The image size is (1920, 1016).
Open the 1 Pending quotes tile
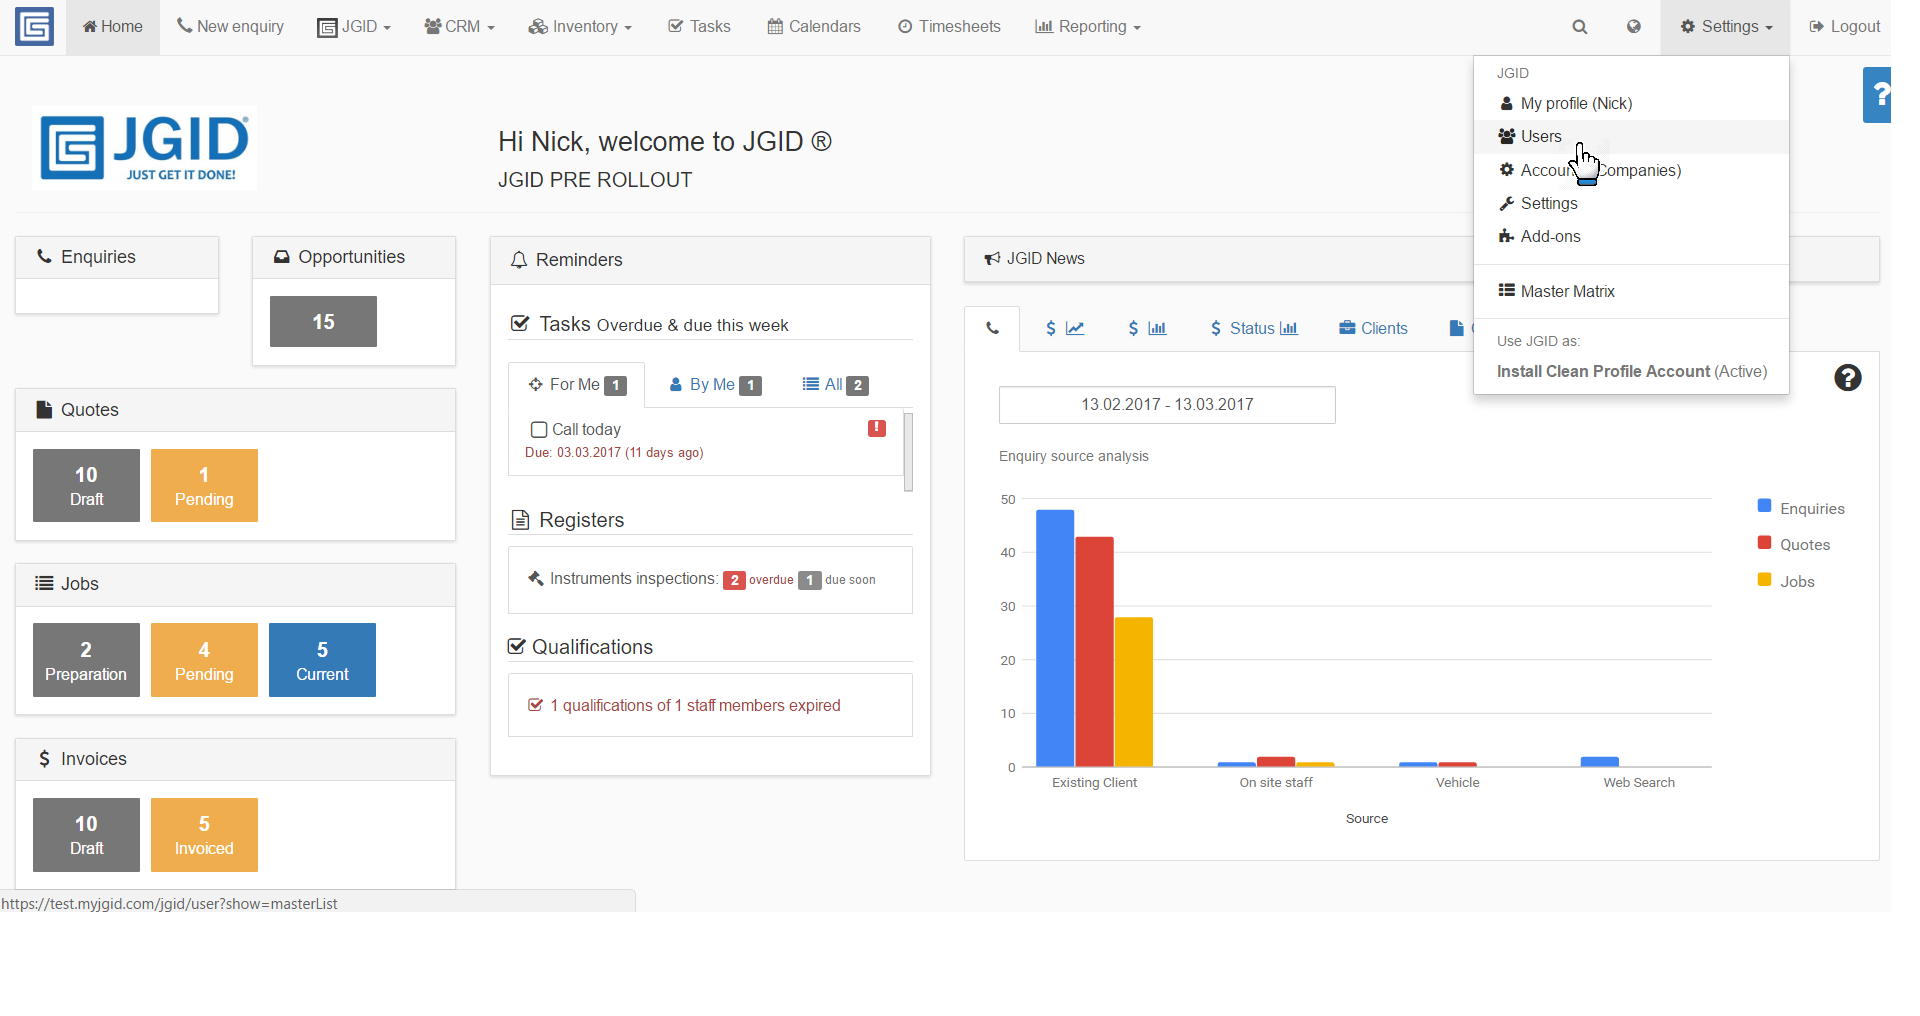pos(204,486)
